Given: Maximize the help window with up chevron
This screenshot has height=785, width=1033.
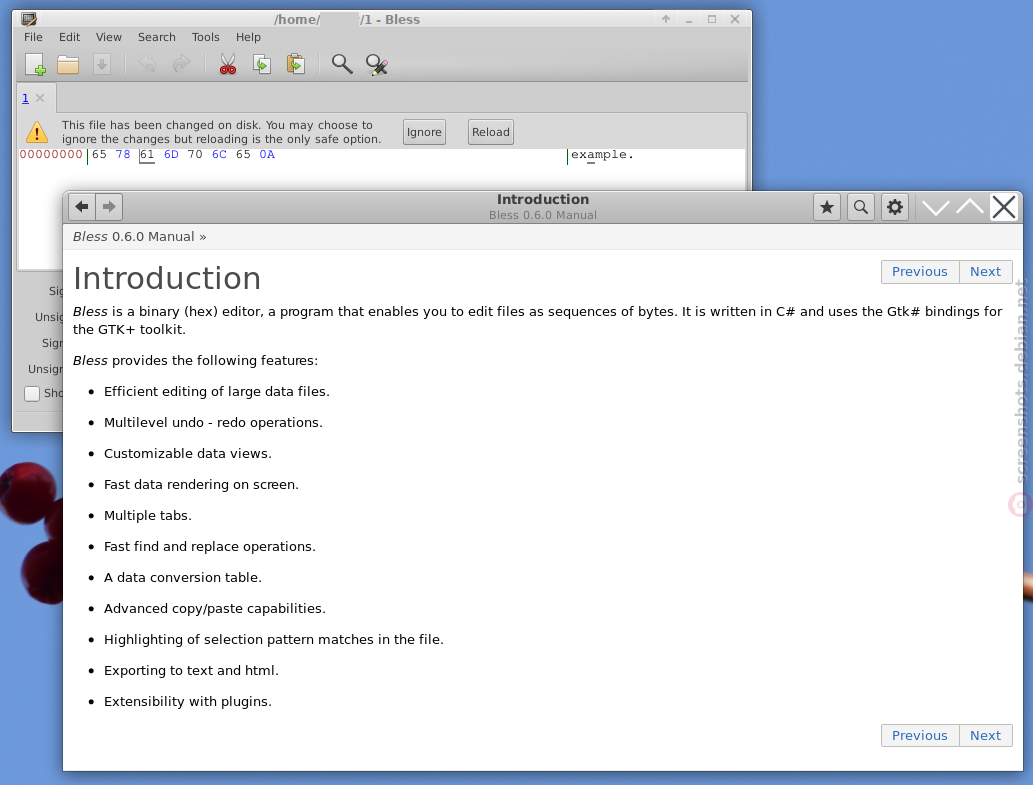Looking at the screenshot, I should click(x=970, y=207).
